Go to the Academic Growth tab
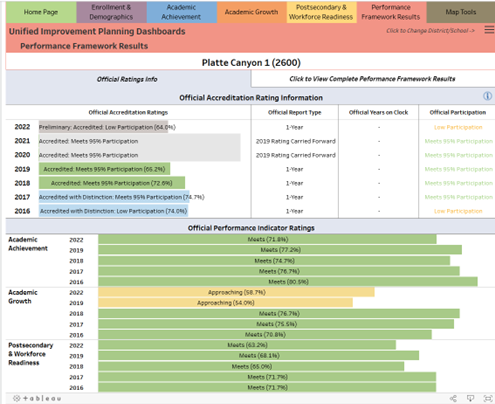Screen dimensions: 495x404 [252, 12]
